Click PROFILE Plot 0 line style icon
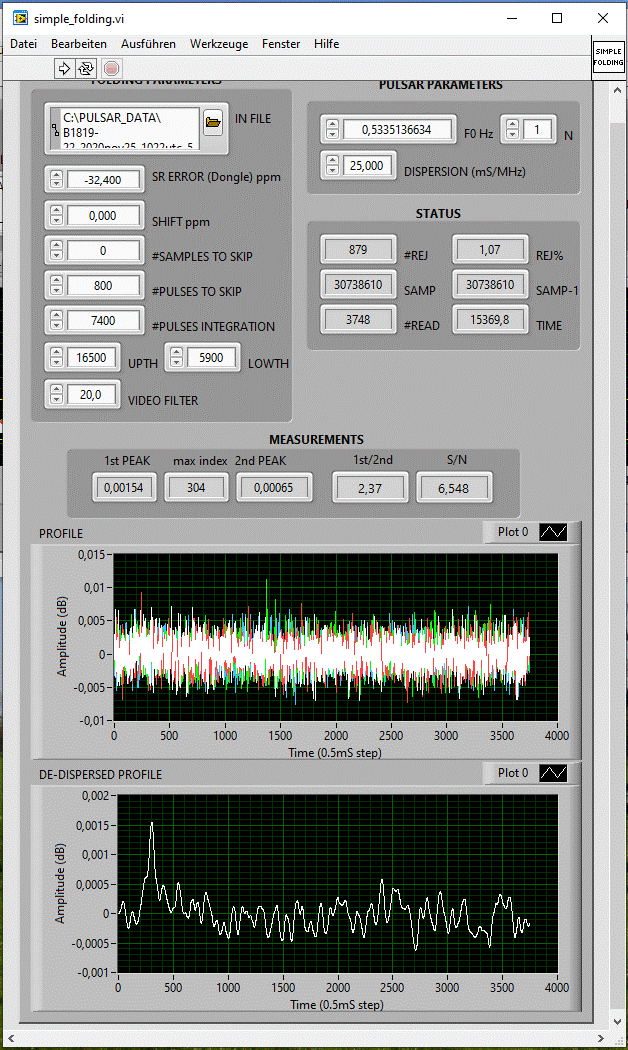The image size is (628, 1050). click(x=554, y=532)
